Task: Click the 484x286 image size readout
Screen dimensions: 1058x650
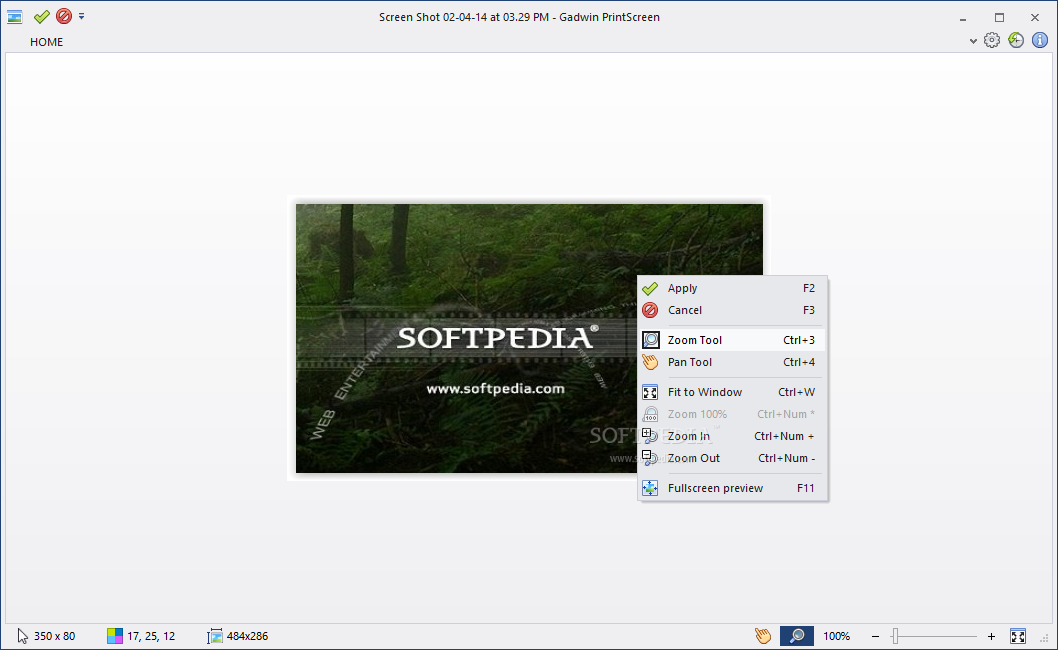Action: [248, 636]
